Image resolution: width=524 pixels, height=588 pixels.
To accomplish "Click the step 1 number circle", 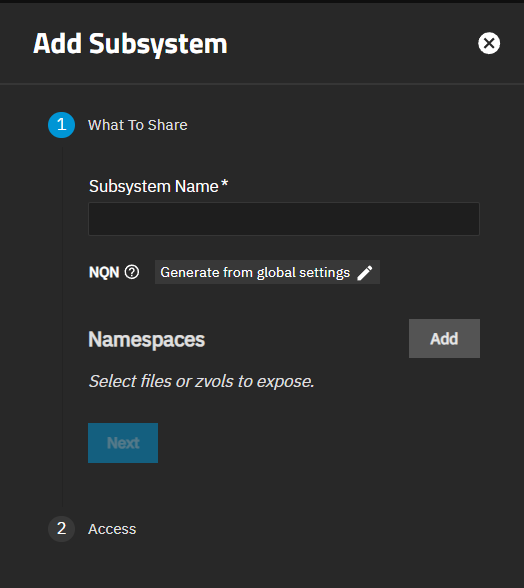I will coord(62,125).
